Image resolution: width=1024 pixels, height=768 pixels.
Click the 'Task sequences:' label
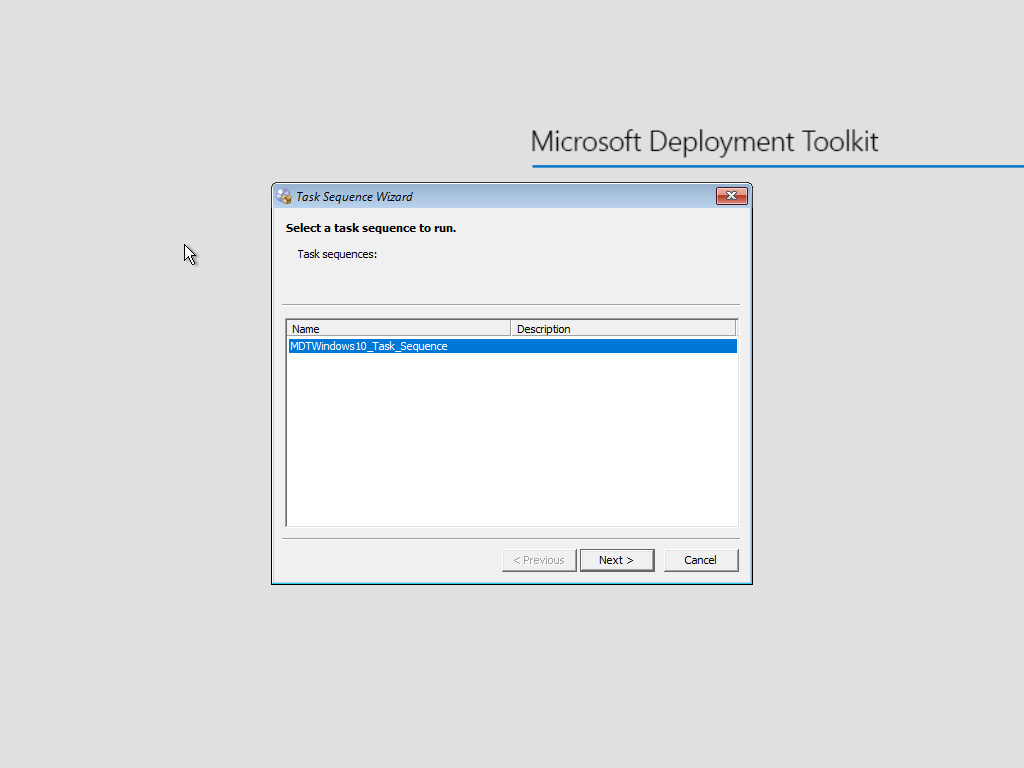click(x=337, y=254)
